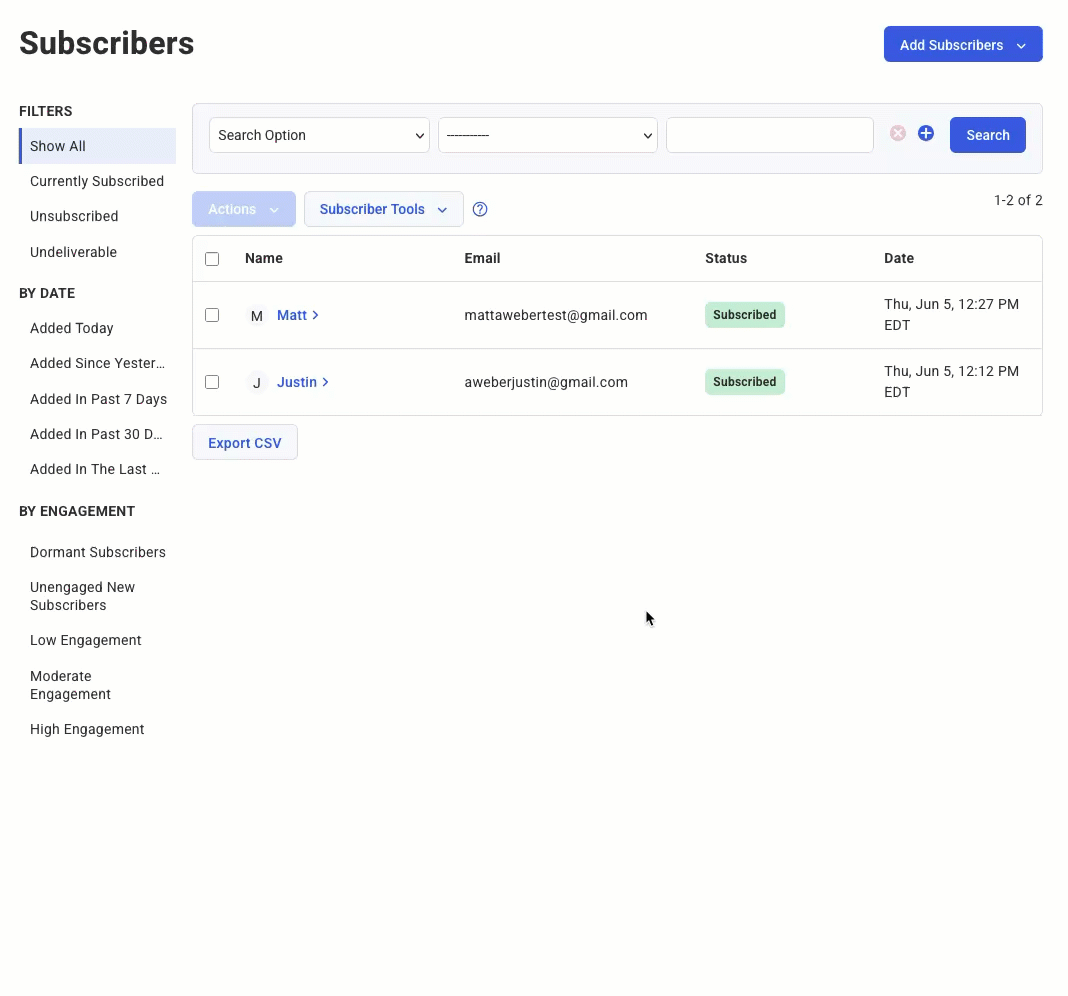Check the checkbox next to Justin
1068x996 pixels.
tap(212, 381)
